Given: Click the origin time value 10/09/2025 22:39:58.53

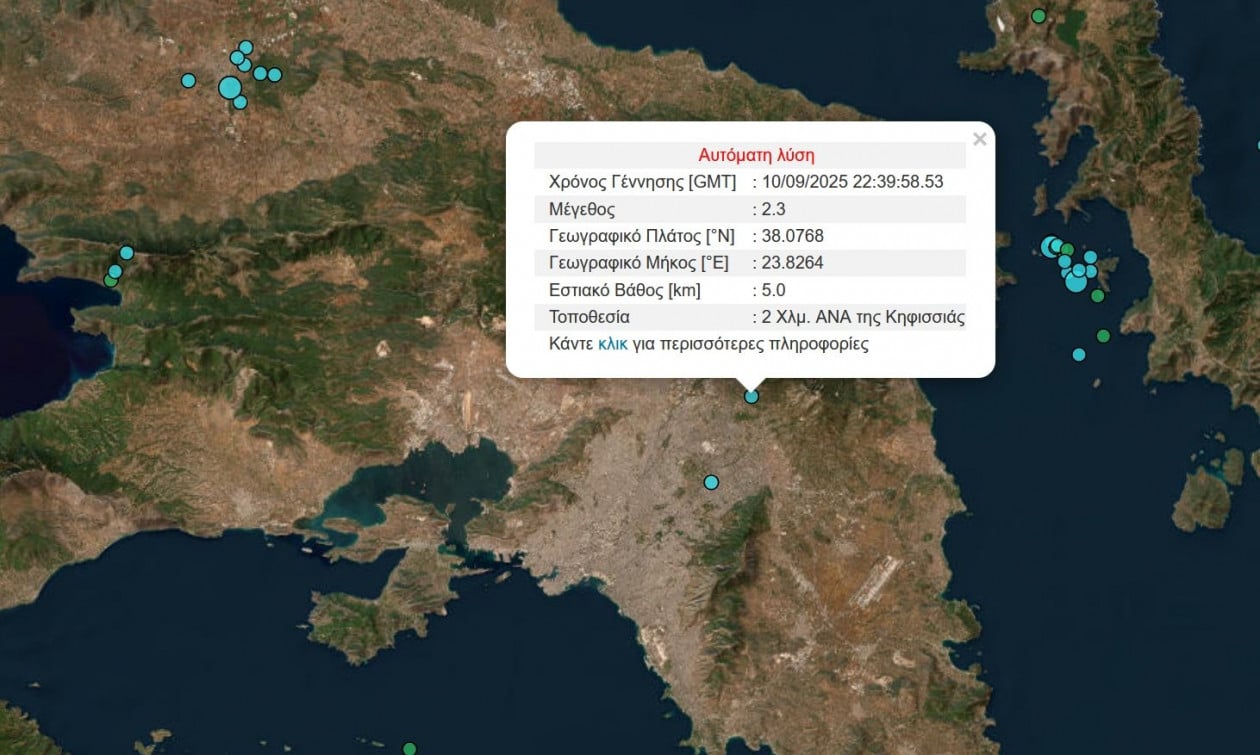Looking at the screenshot, I should (851, 182).
